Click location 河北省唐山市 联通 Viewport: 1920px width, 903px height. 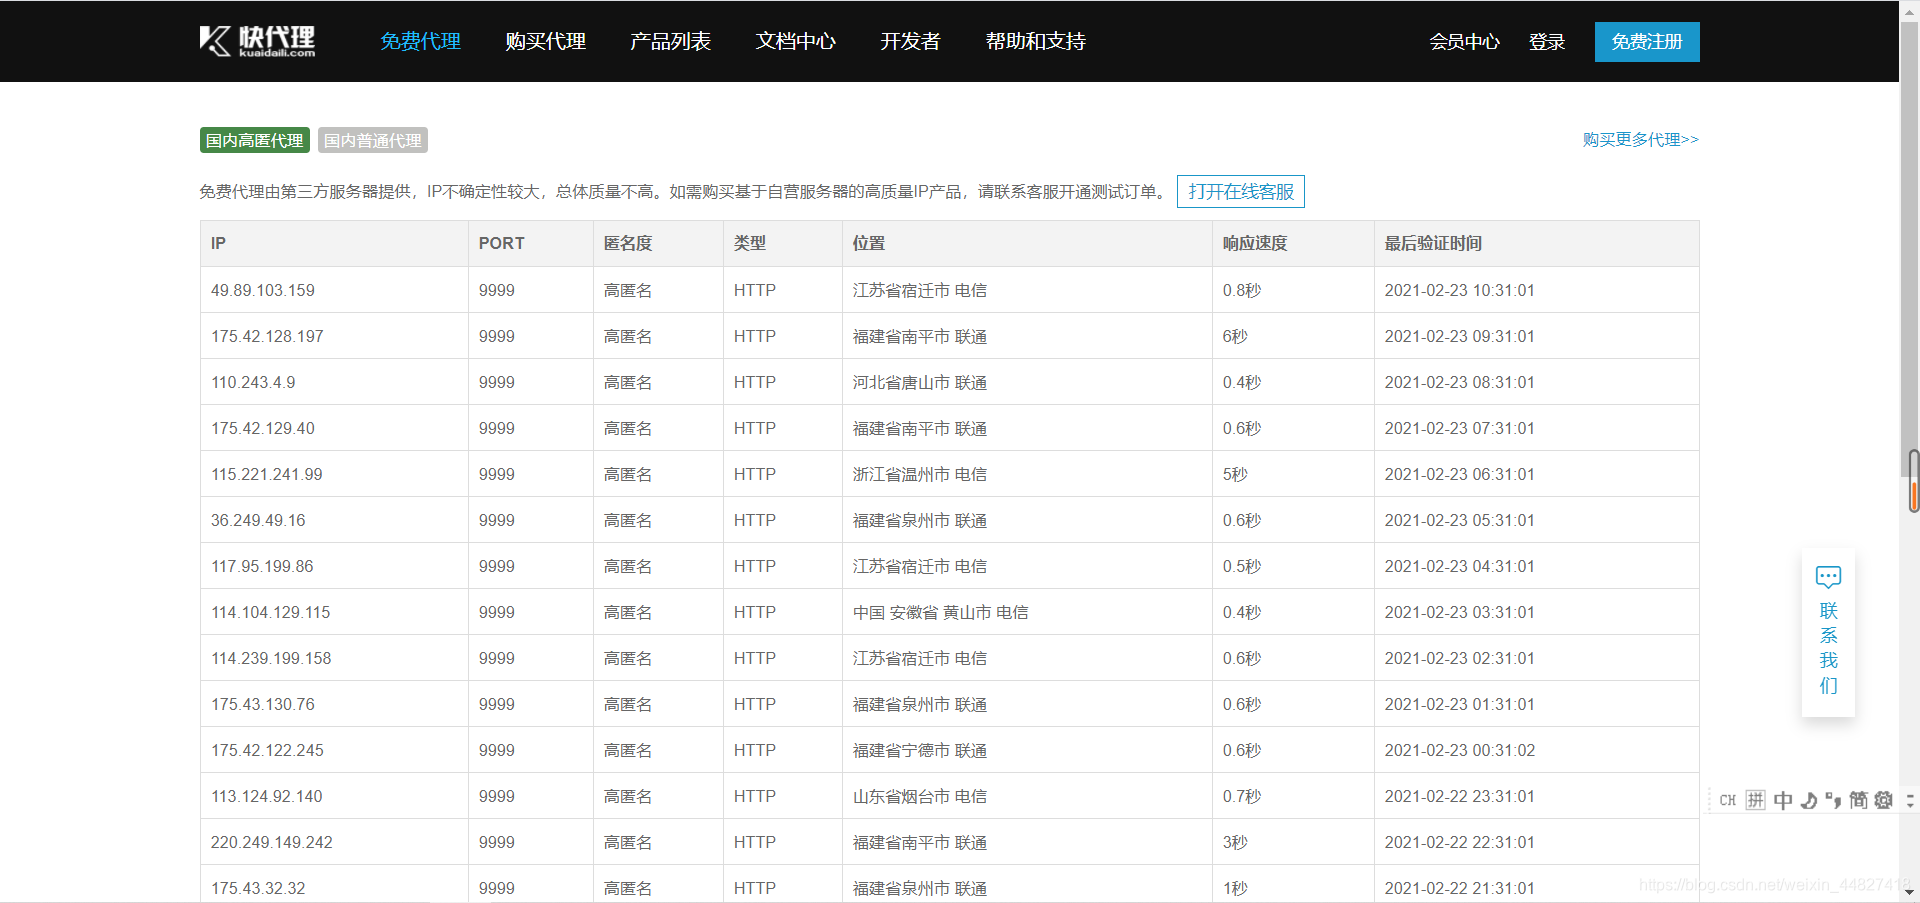(920, 382)
